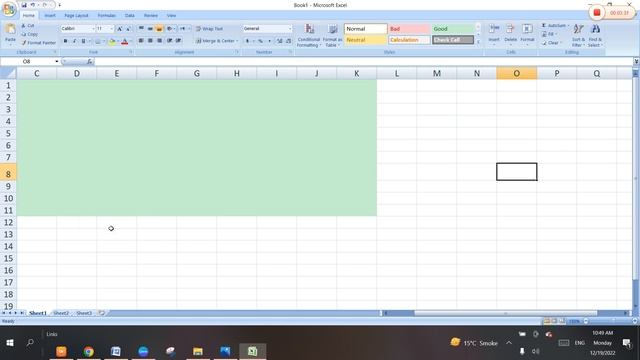Click Increase Decimal button
The height and width of the screenshot is (360, 640).
click(280, 41)
